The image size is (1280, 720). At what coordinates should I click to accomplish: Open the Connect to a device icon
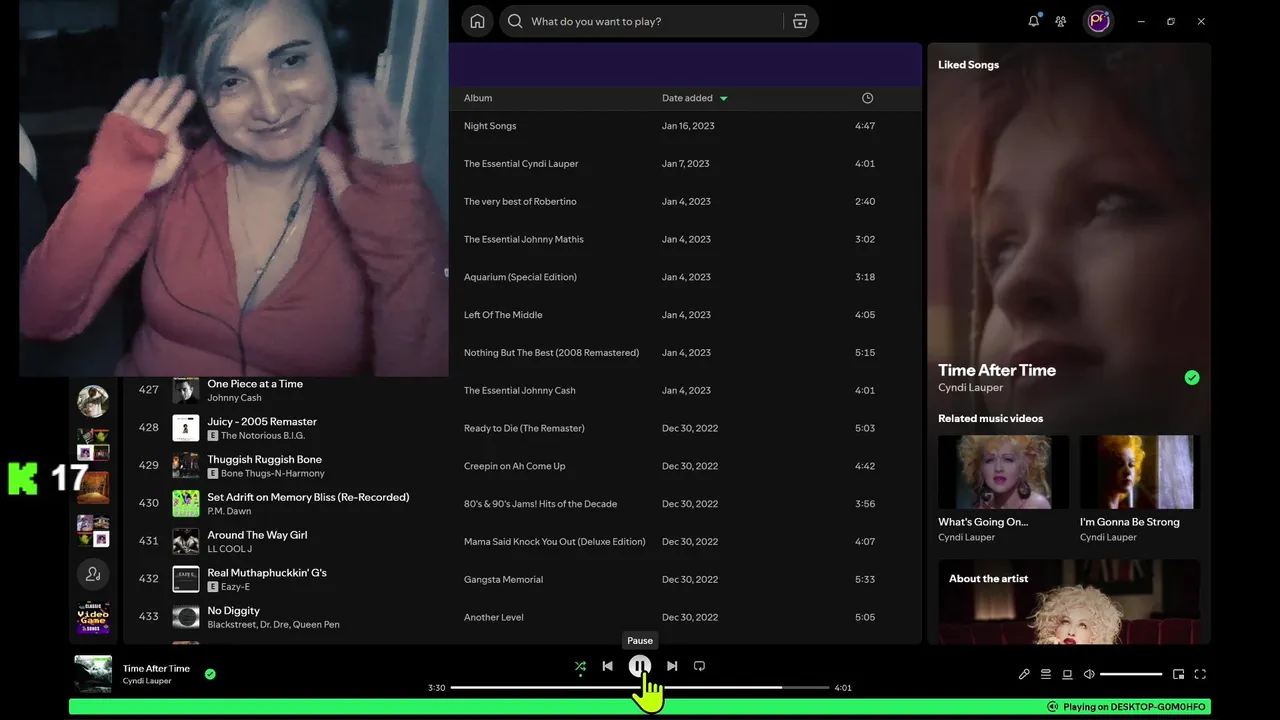coord(1067,674)
